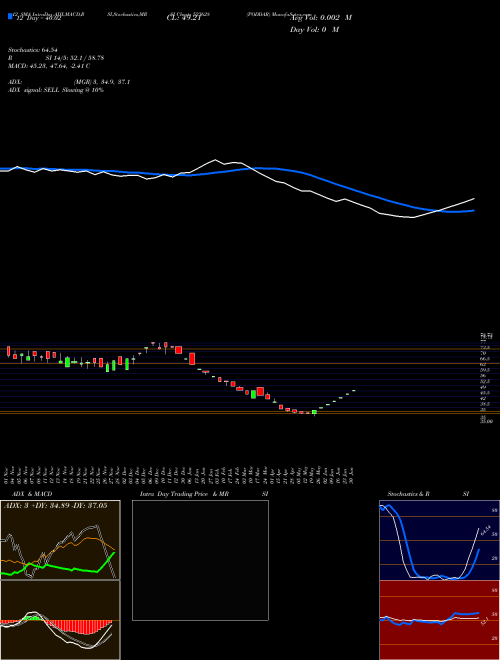Click the 'Day Vol: 0 M' readout
Image resolution: width=500 pixels, height=660 pixels.
[314, 29]
